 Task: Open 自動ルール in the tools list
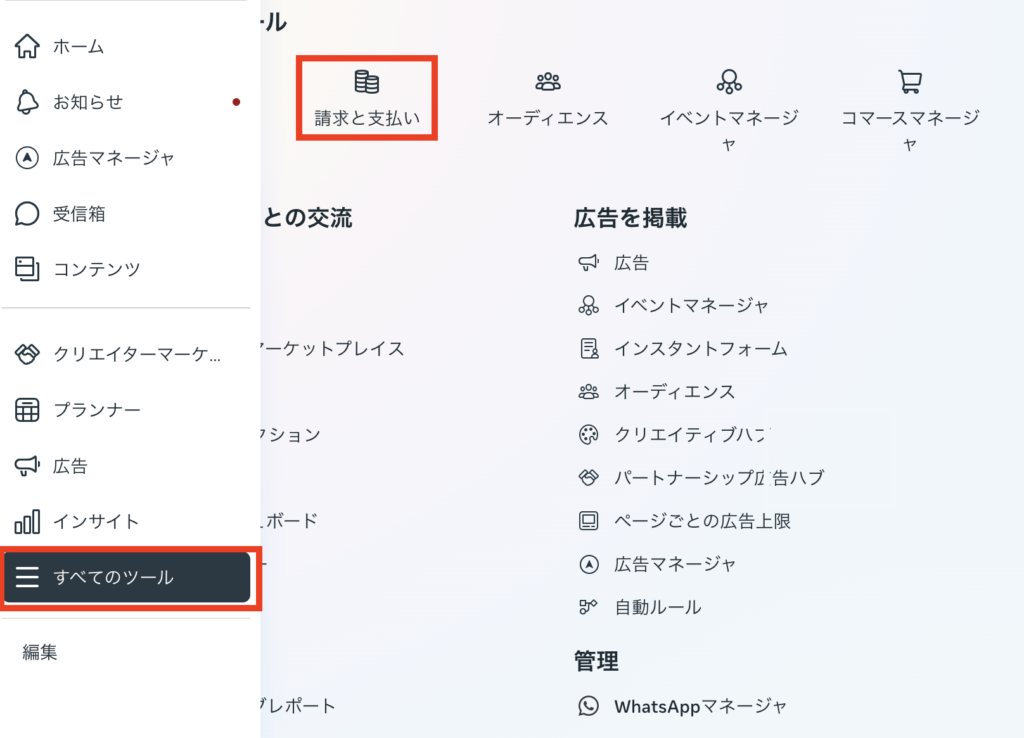coord(657,607)
